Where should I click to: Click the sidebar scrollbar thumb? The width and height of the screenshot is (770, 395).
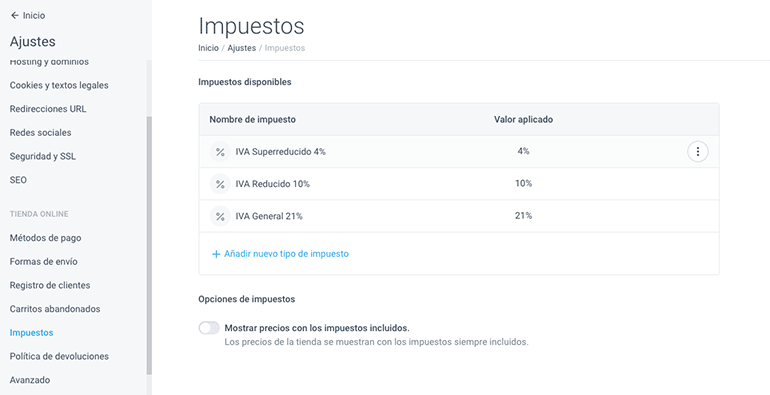pos(149,246)
